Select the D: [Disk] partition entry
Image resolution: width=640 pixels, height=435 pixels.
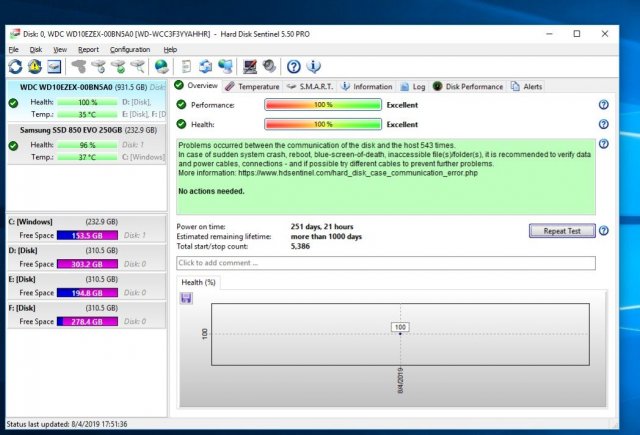tap(87, 257)
